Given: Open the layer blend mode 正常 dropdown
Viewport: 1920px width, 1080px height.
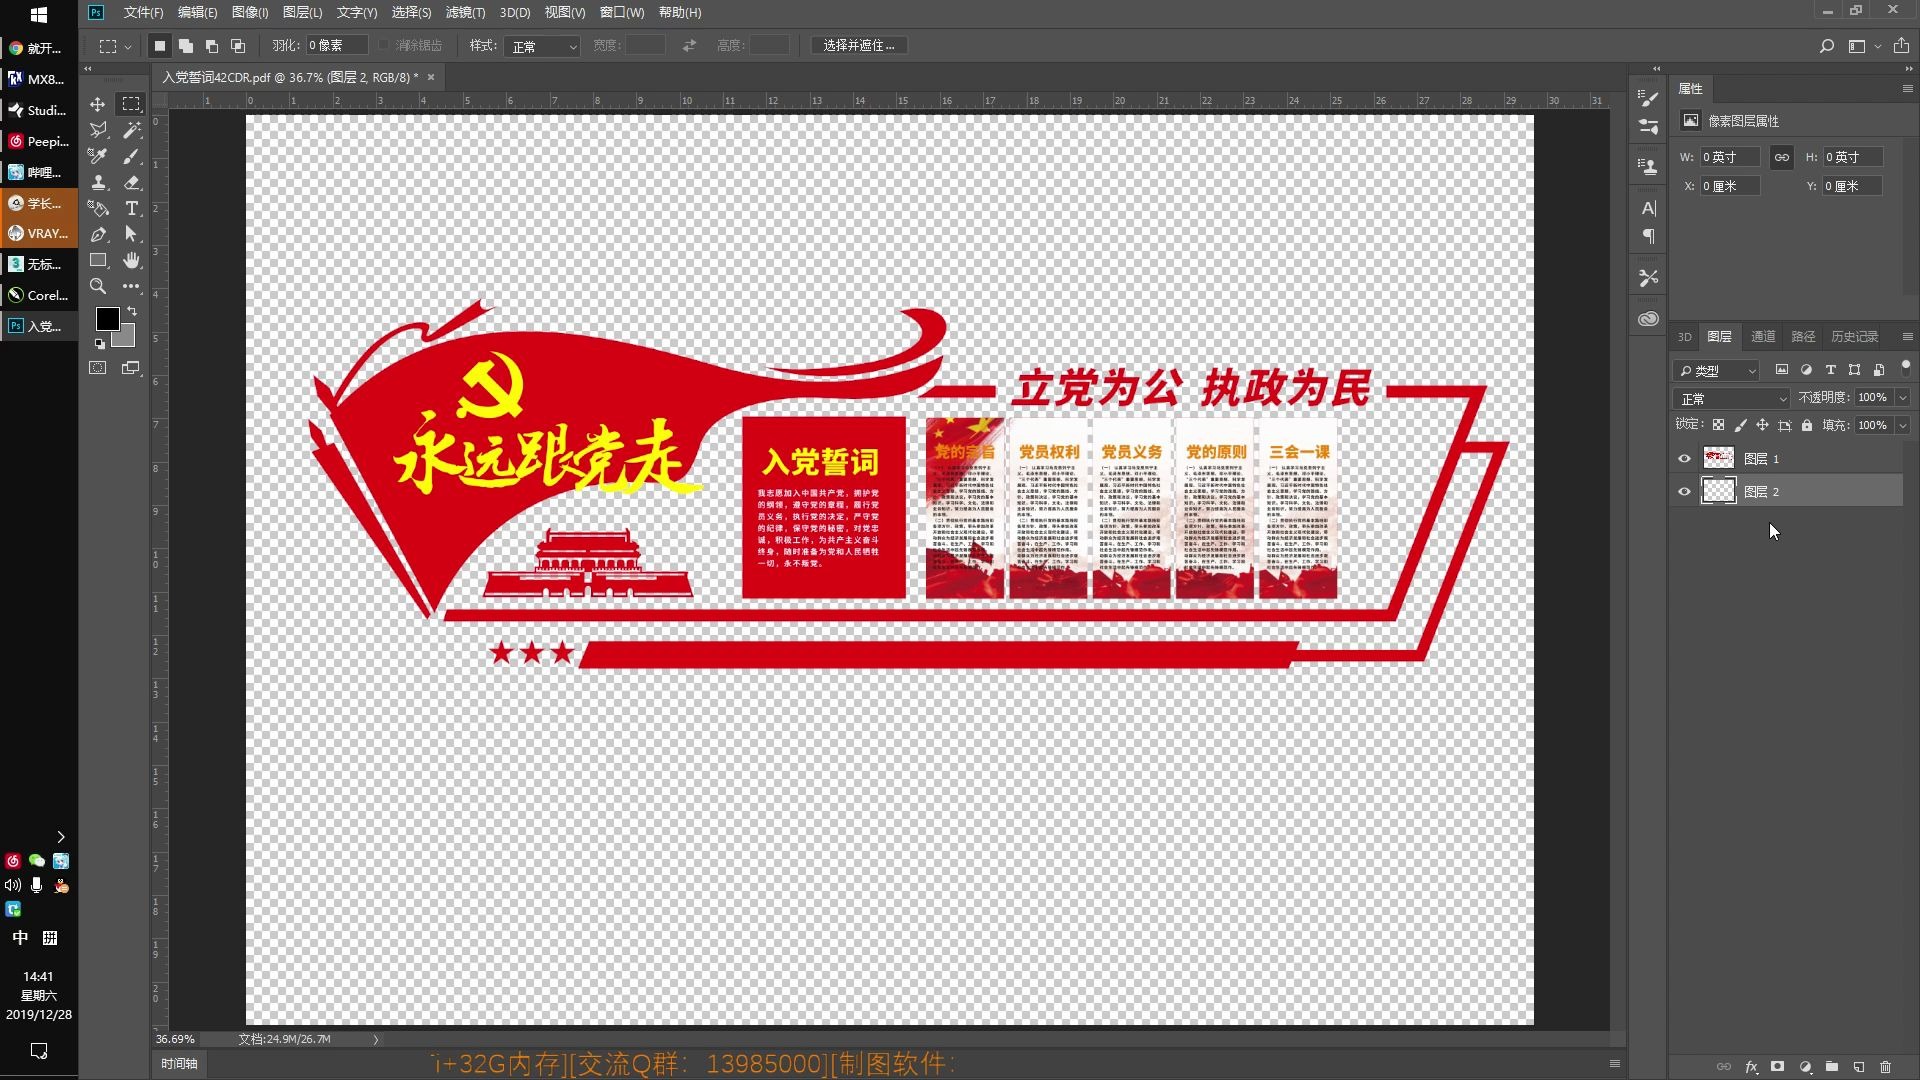Looking at the screenshot, I should coord(1732,398).
